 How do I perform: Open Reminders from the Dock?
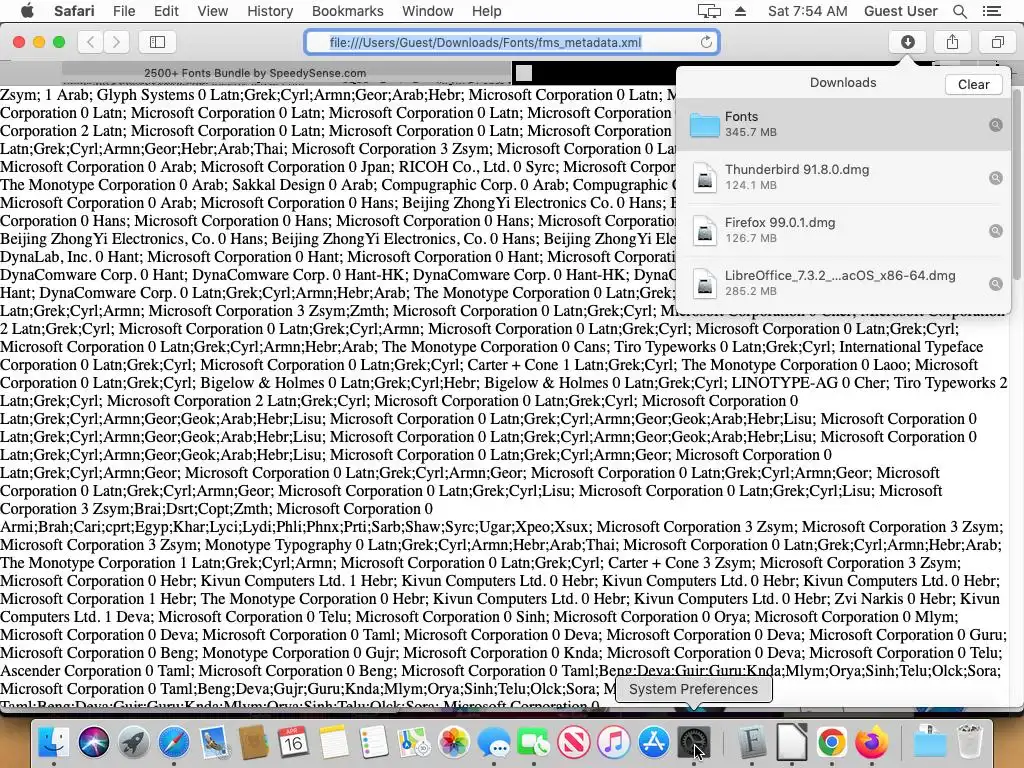pos(374,743)
